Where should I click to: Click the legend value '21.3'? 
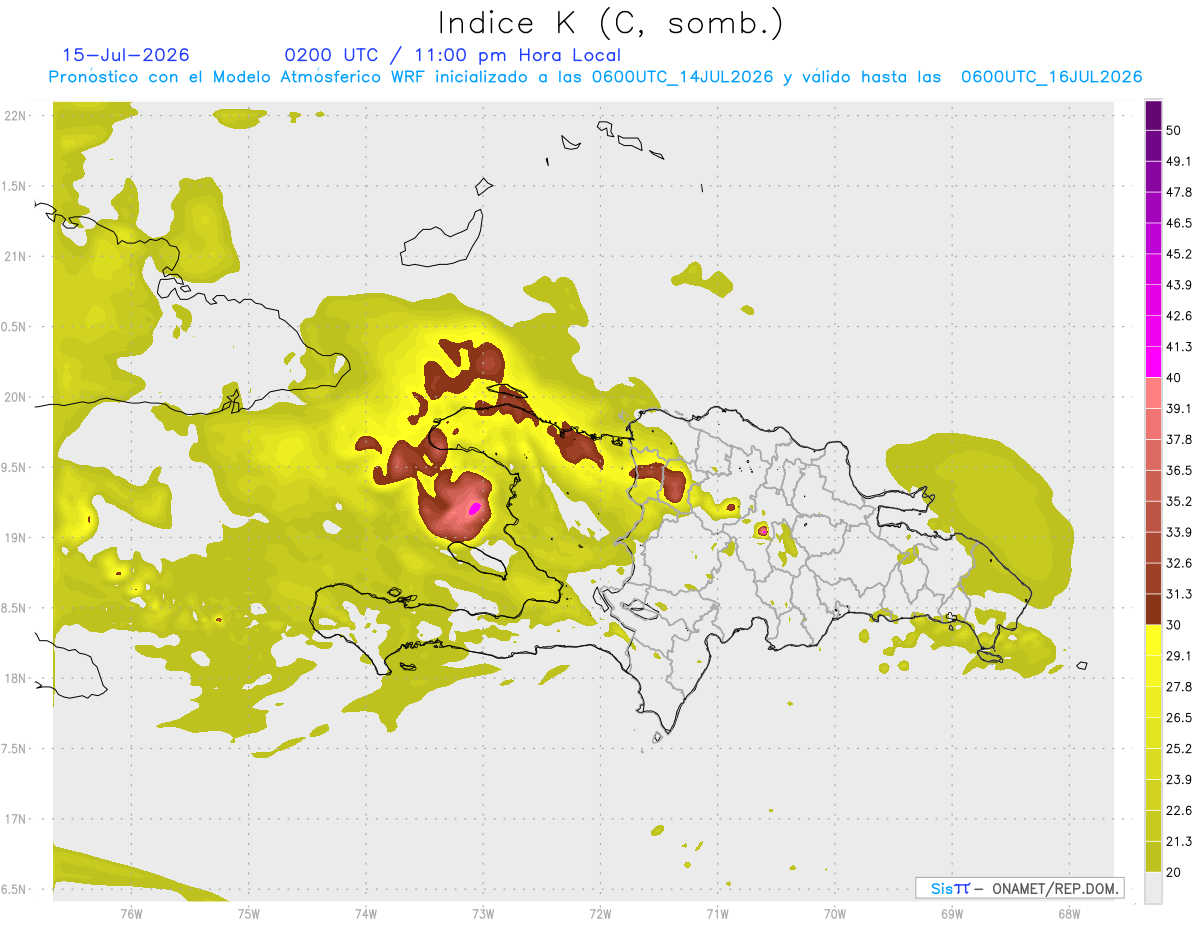click(1179, 842)
